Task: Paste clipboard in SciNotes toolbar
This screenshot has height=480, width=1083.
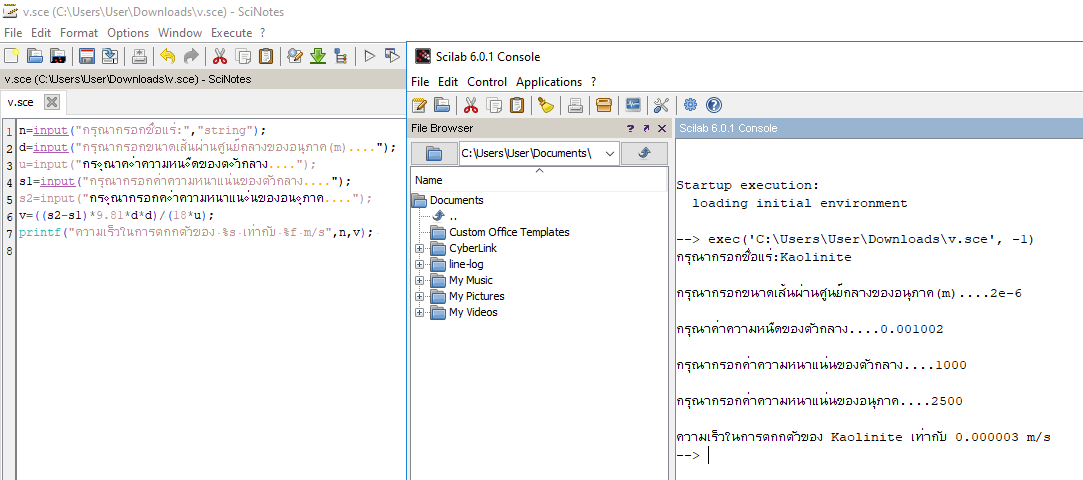Action: (265, 56)
